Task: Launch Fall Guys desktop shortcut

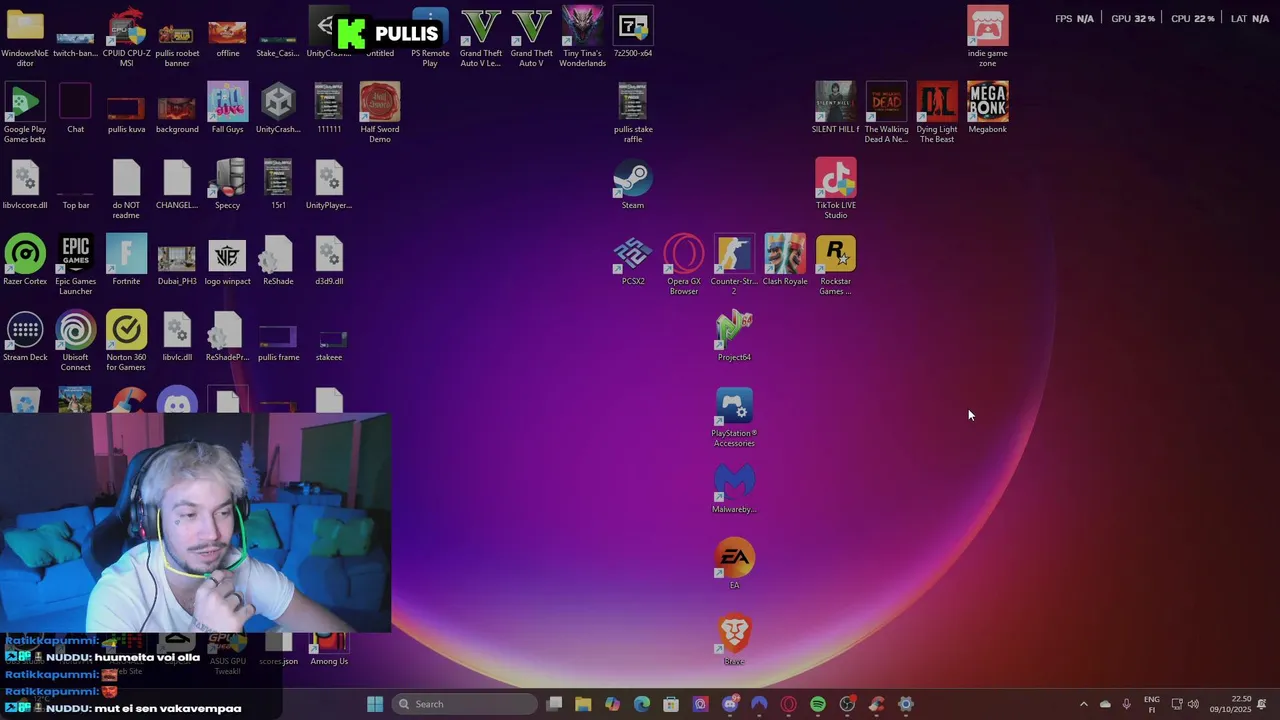Action: point(227,108)
